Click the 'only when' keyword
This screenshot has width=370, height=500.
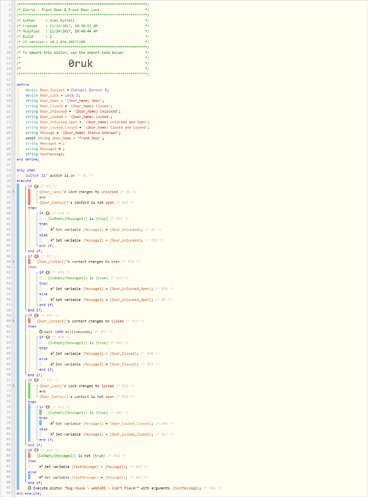26,171
